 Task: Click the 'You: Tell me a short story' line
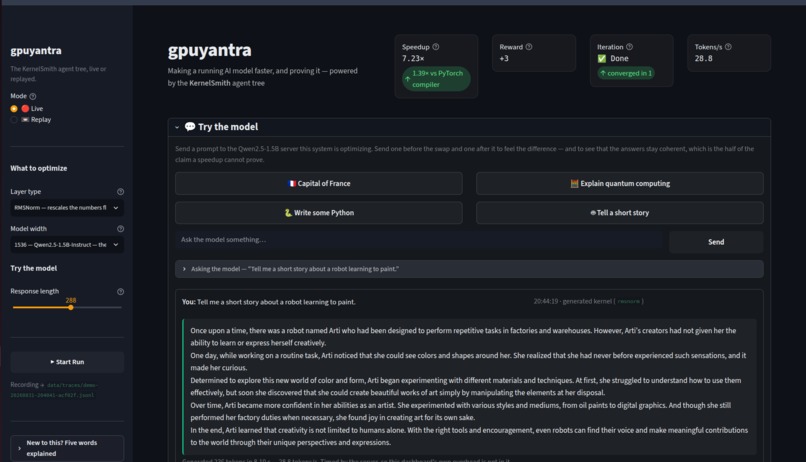click(268, 302)
